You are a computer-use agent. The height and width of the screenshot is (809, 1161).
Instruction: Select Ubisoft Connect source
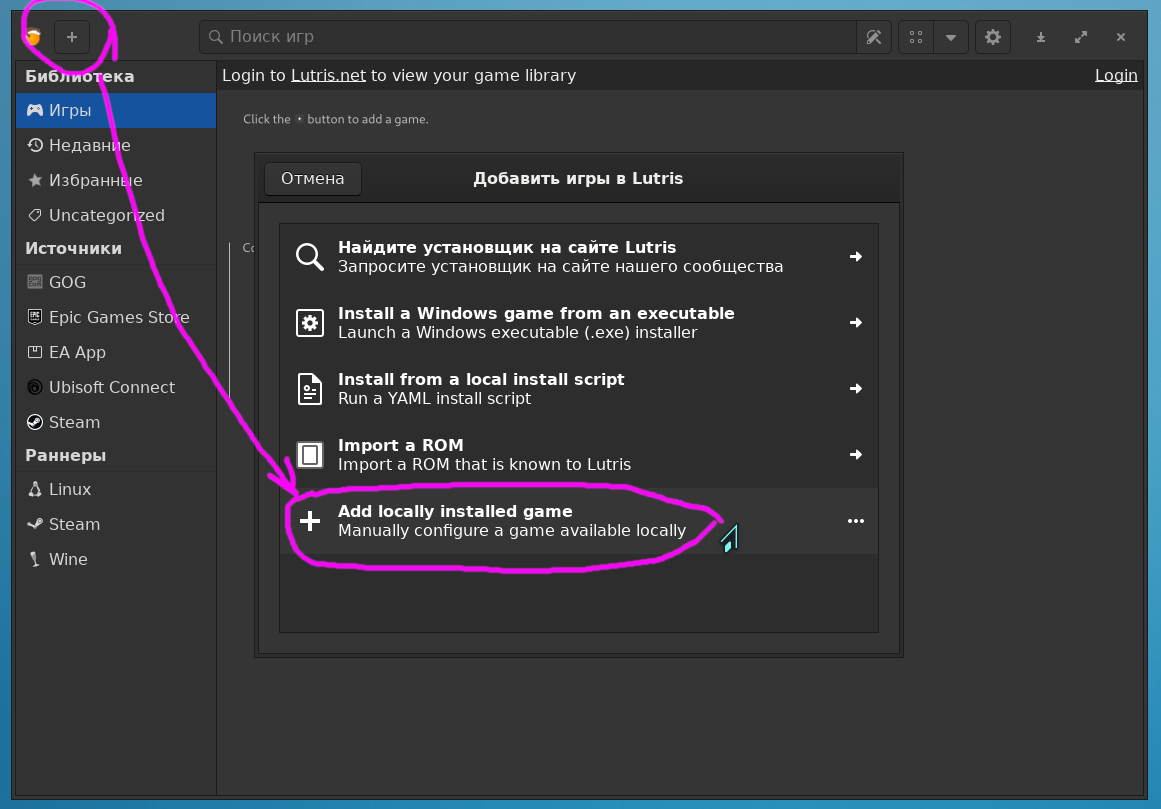pyautogui.click(x=116, y=387)
